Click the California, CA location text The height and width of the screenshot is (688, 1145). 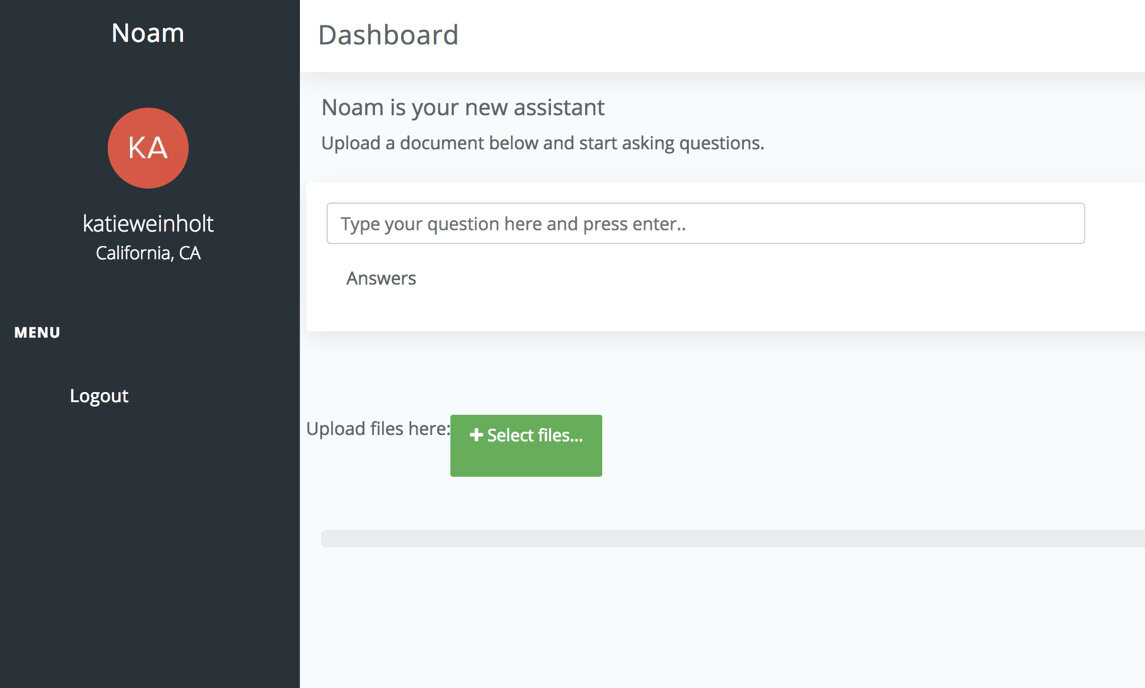[x=148, y=253]
